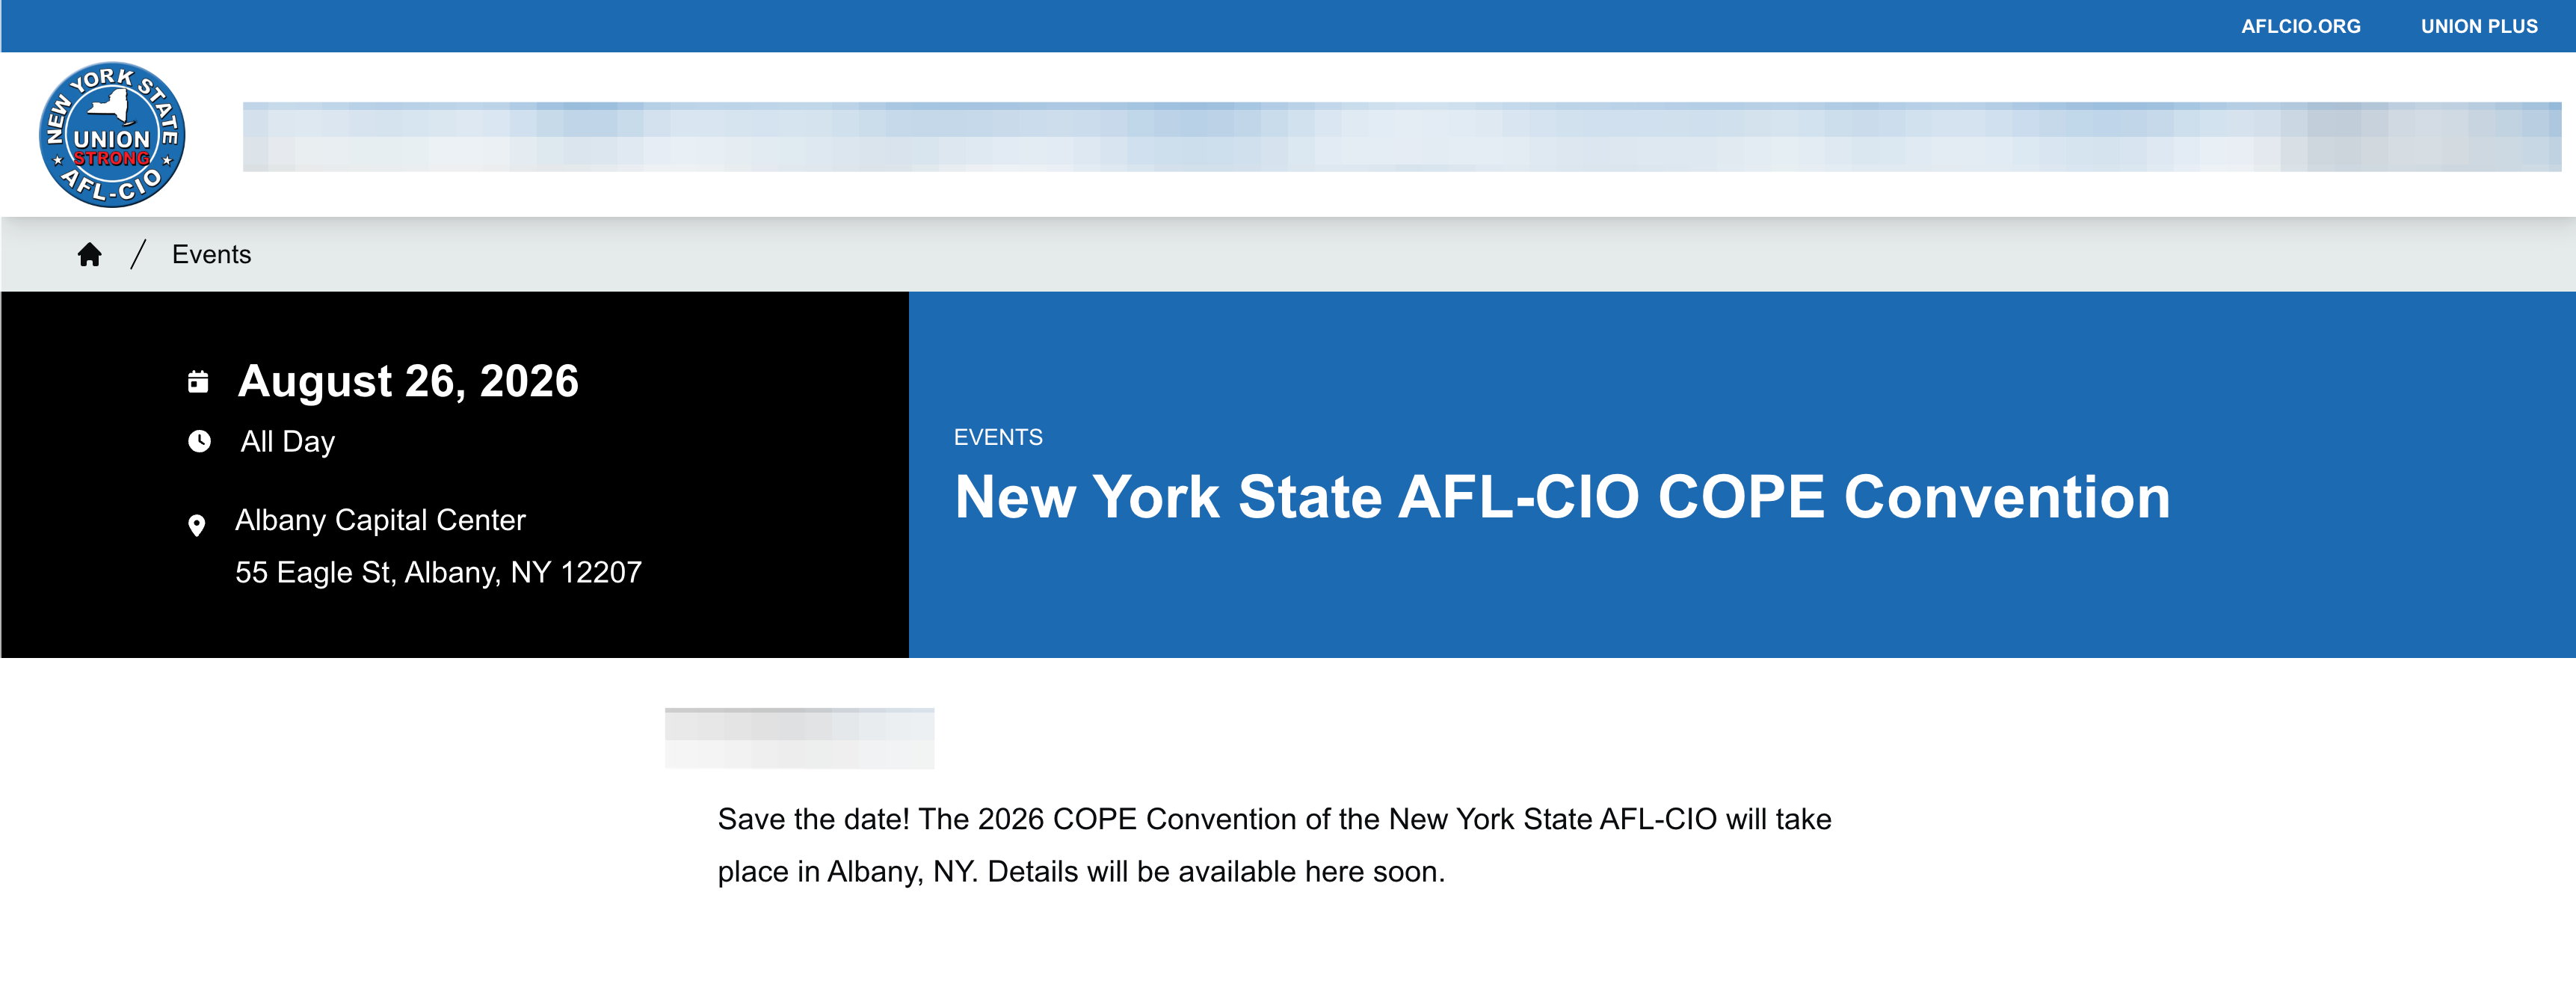
Task: Click the calendar icon beside the date
Action: coord(198,382)
